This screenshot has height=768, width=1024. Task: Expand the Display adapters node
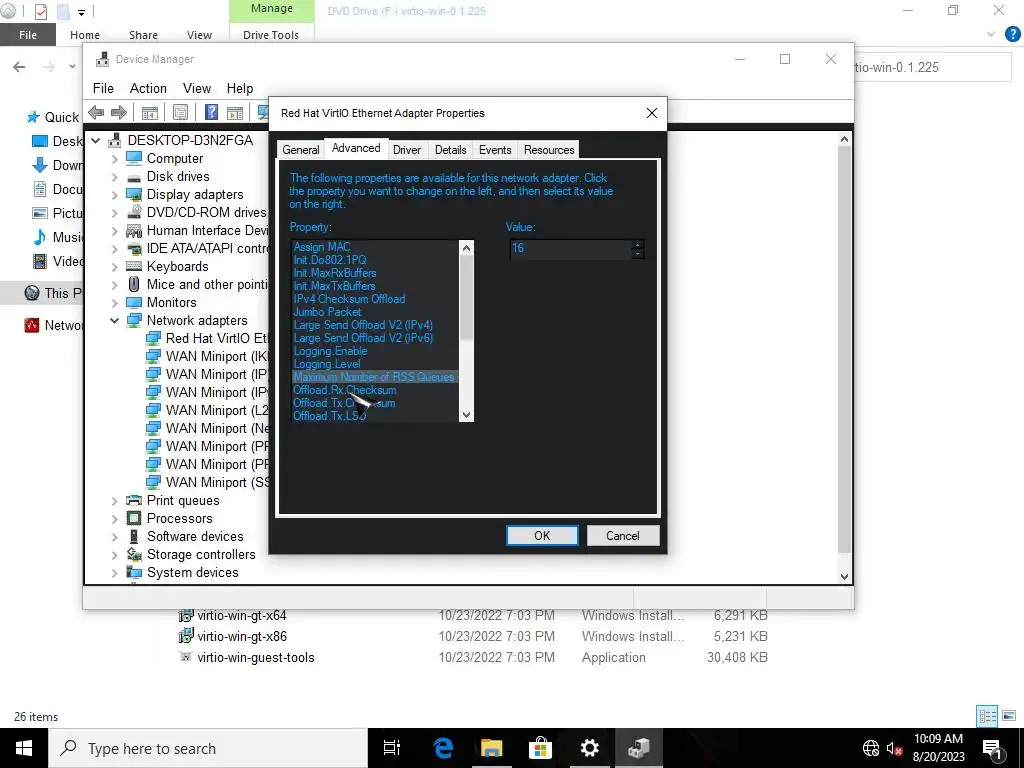pos(114,195)
